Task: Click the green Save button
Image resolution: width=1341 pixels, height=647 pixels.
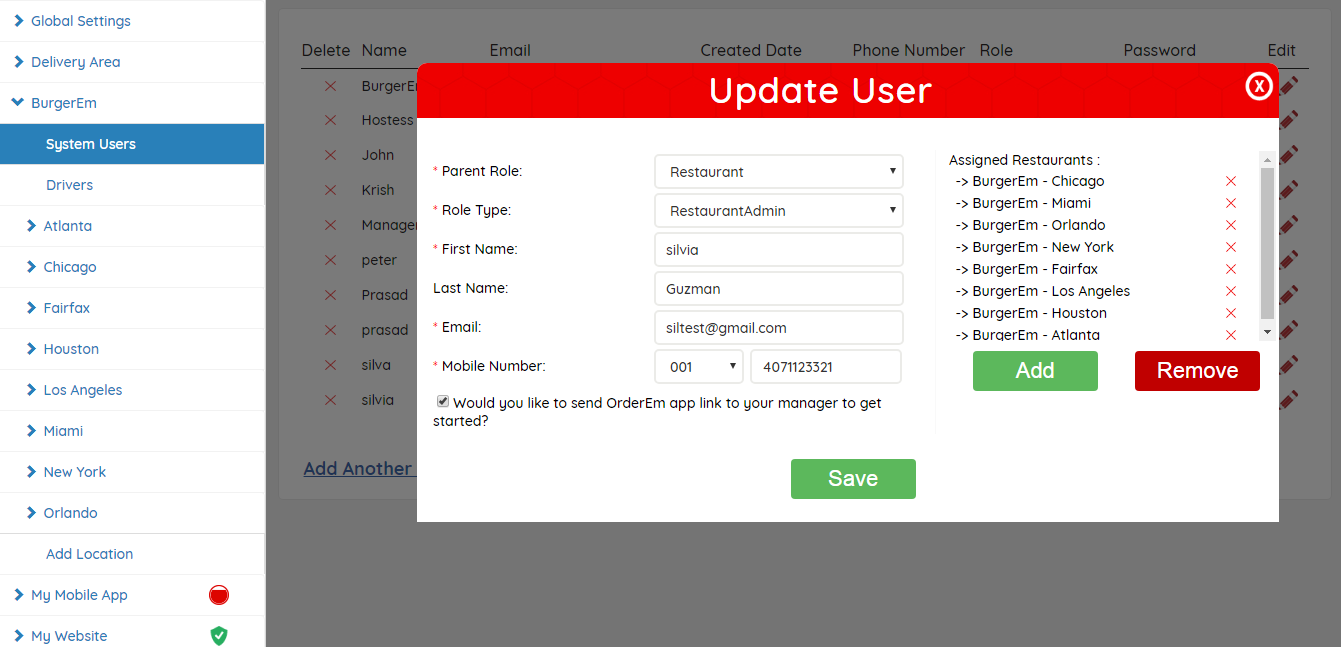Action: pyautogui.click(x=853, y=479)
